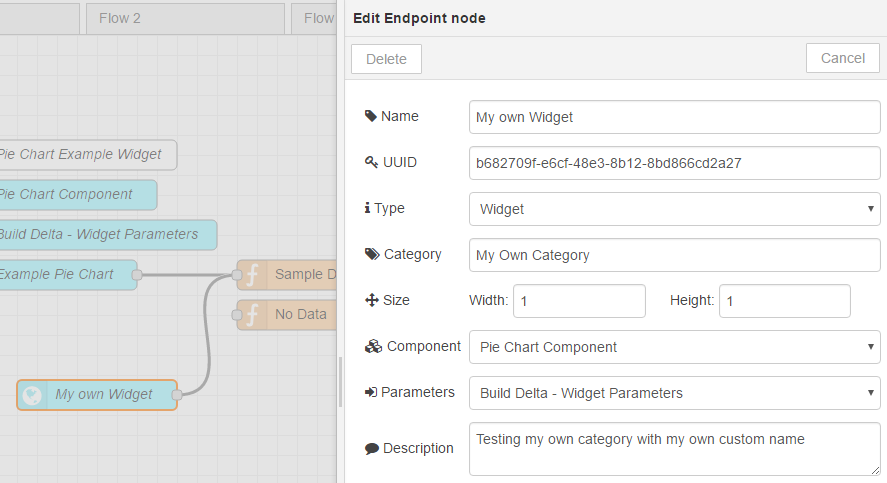This screenshot has width=887, height=483.
Task: Click the move arrows icon beside Size
Action: pos(372,300)
